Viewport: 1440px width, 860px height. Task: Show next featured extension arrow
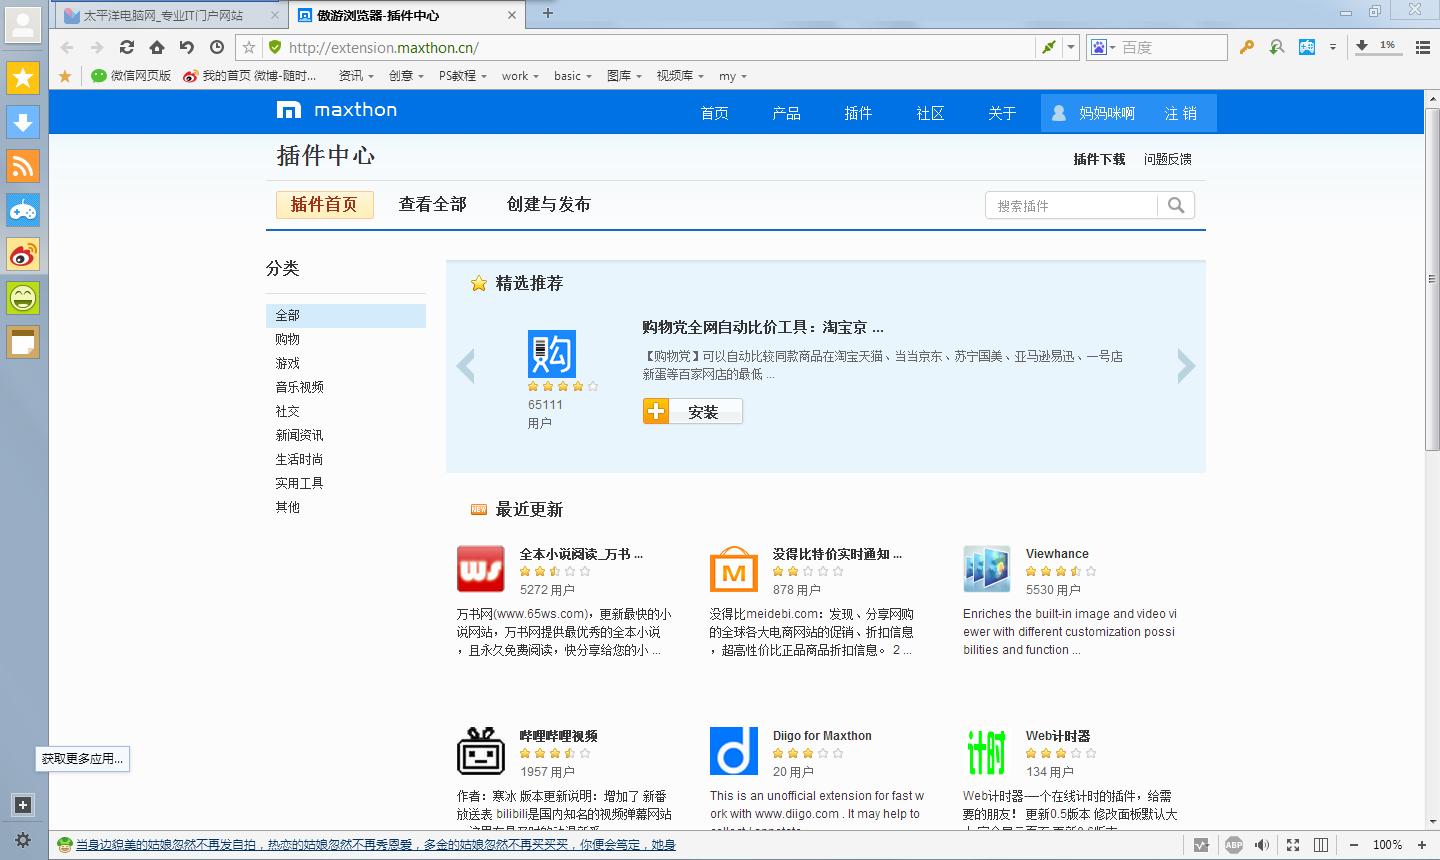tap(1186, 366)
